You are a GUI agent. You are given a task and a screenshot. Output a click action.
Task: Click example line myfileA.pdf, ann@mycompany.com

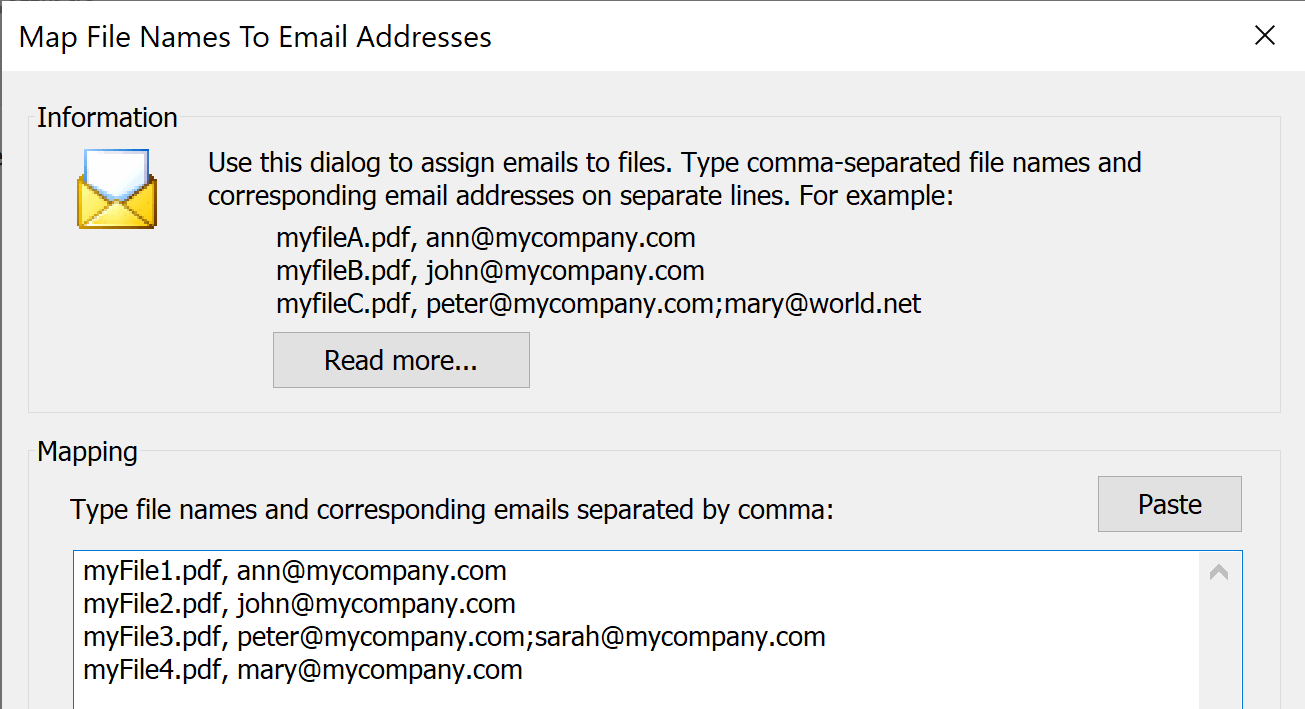tap(485, 238)
